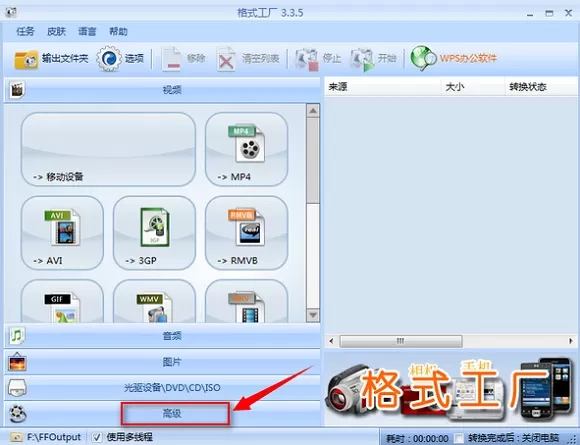This screenshot has height=445, width=580.
Task: Click the status bar output folder icon
Action: coord(16,437)
